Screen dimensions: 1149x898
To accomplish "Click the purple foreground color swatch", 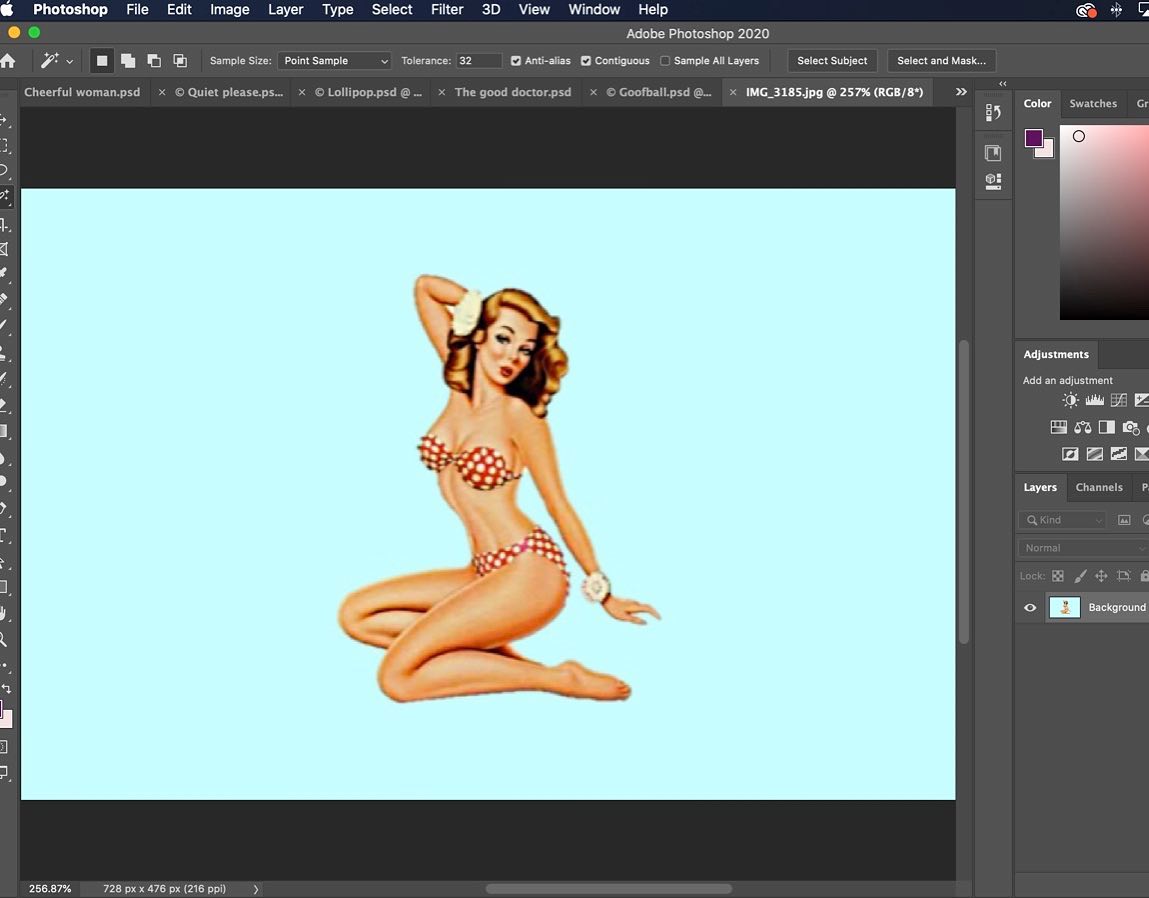I will pyautogui.click(x=1033, y=137).
